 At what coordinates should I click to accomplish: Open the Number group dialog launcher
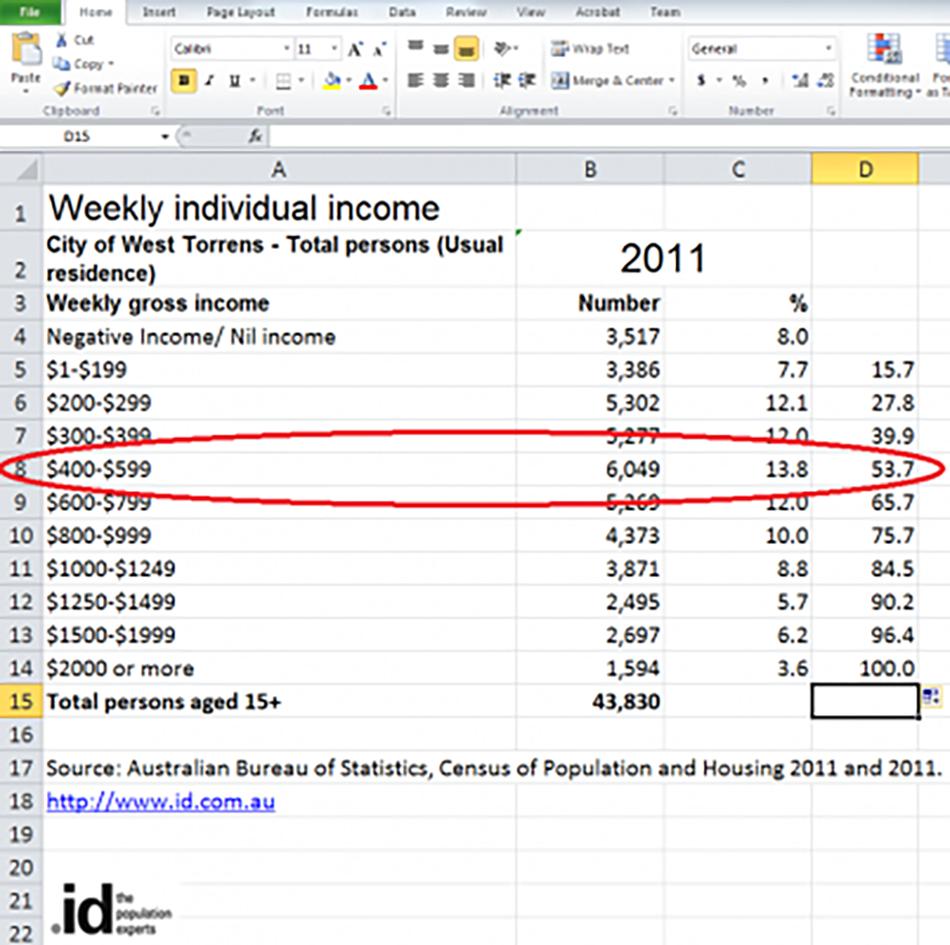[x=831, y=111]
